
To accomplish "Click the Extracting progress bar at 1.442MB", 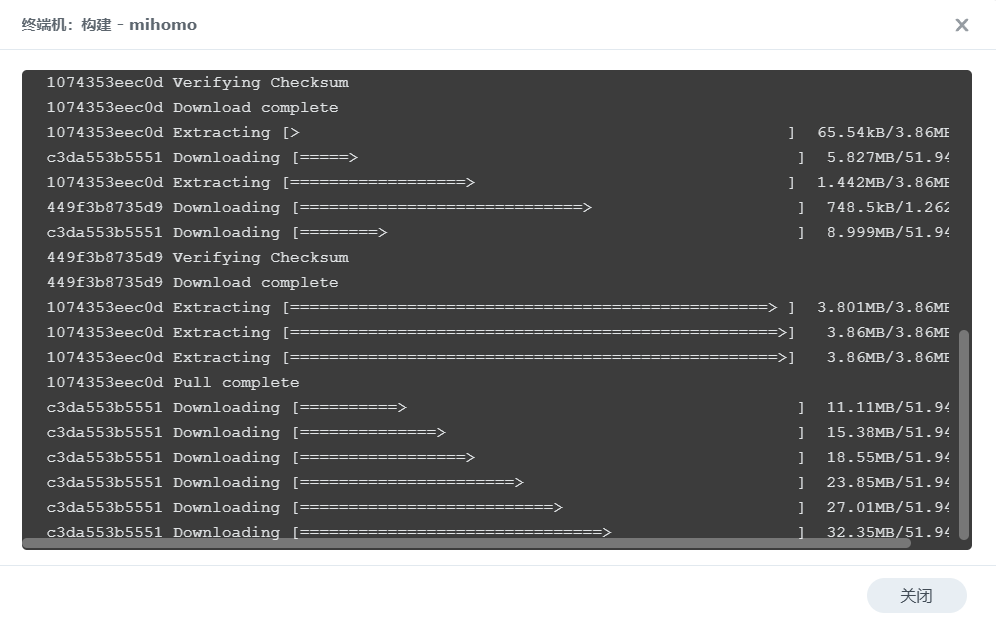I will pos(539,183).
